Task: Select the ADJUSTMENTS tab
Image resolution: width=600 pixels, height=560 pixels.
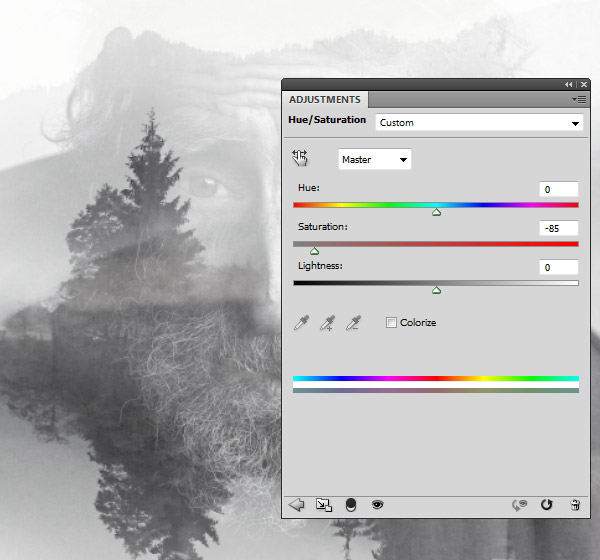Action: (x=324, y=100)
